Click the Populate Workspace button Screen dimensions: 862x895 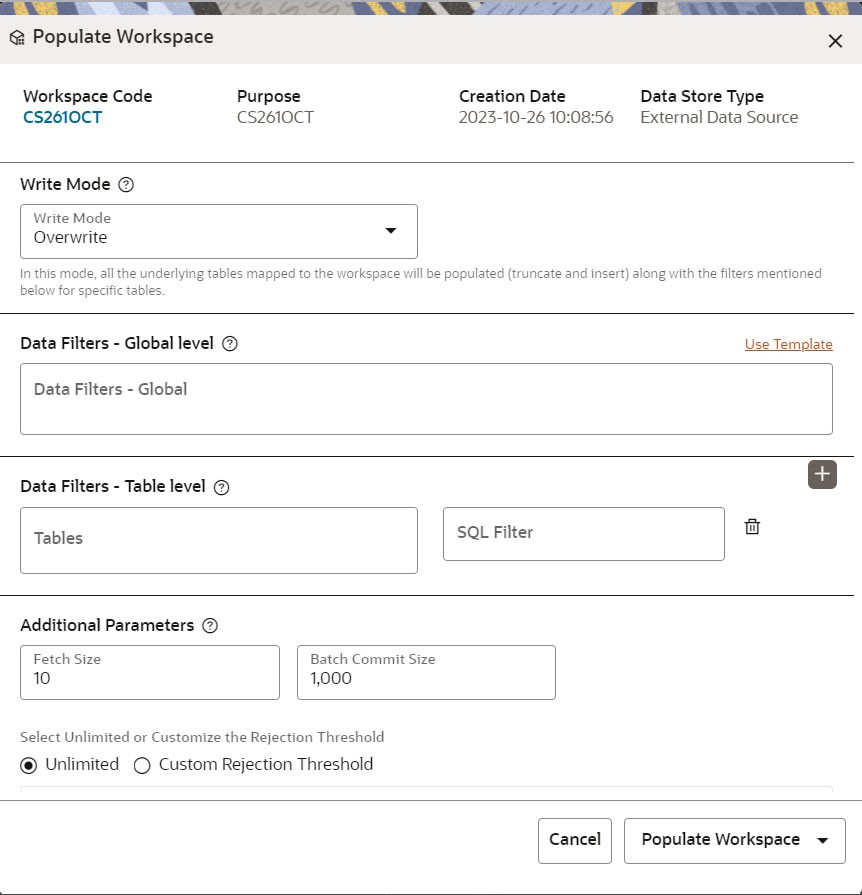[x=719, y=840]
